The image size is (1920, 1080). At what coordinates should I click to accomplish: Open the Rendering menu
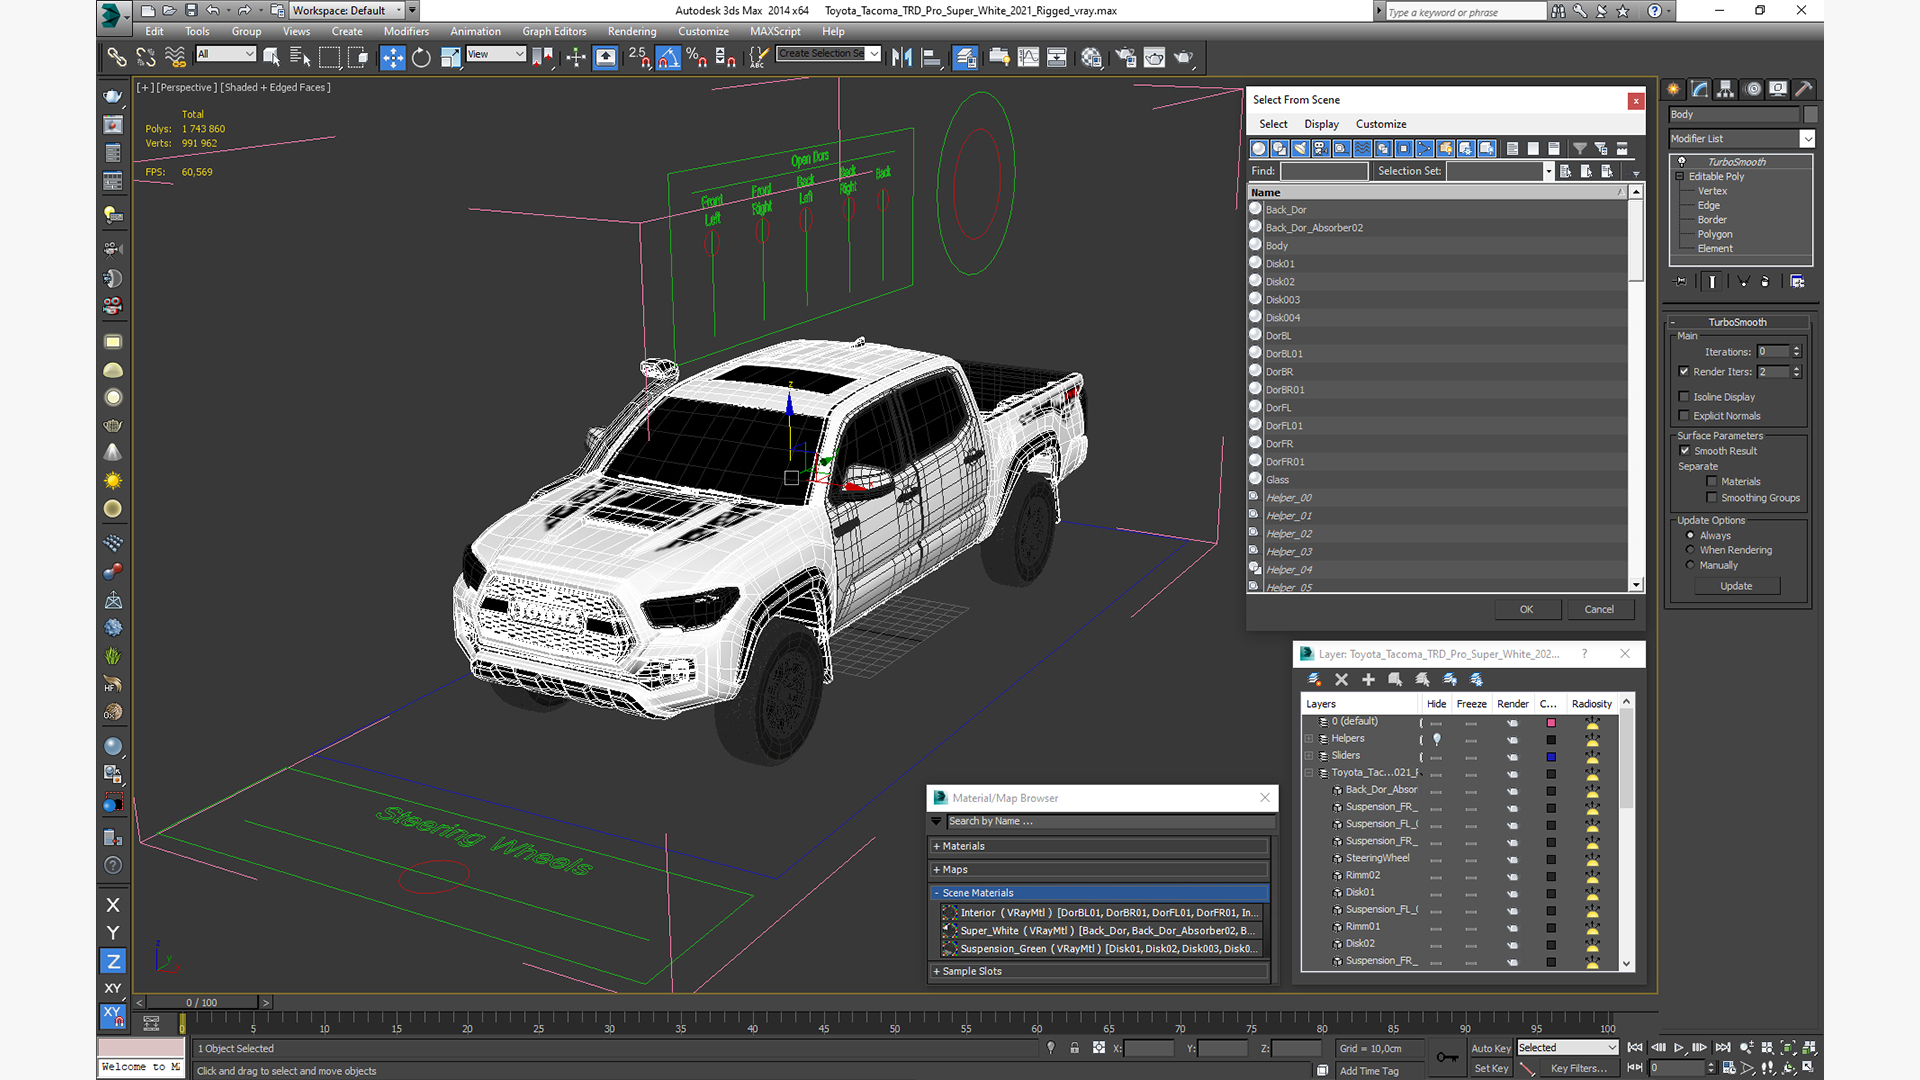click(x=632, y=32)
